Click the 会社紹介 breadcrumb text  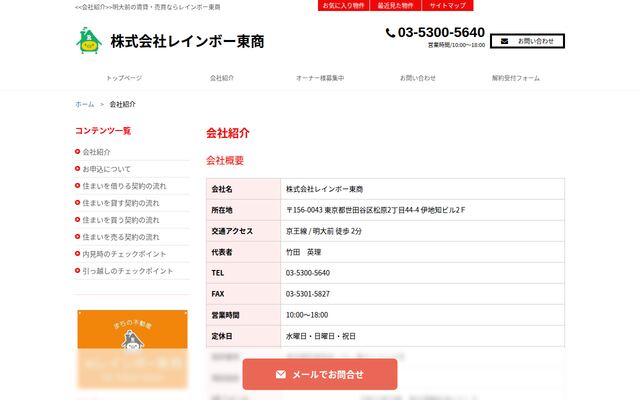click(x=122, y=104)
